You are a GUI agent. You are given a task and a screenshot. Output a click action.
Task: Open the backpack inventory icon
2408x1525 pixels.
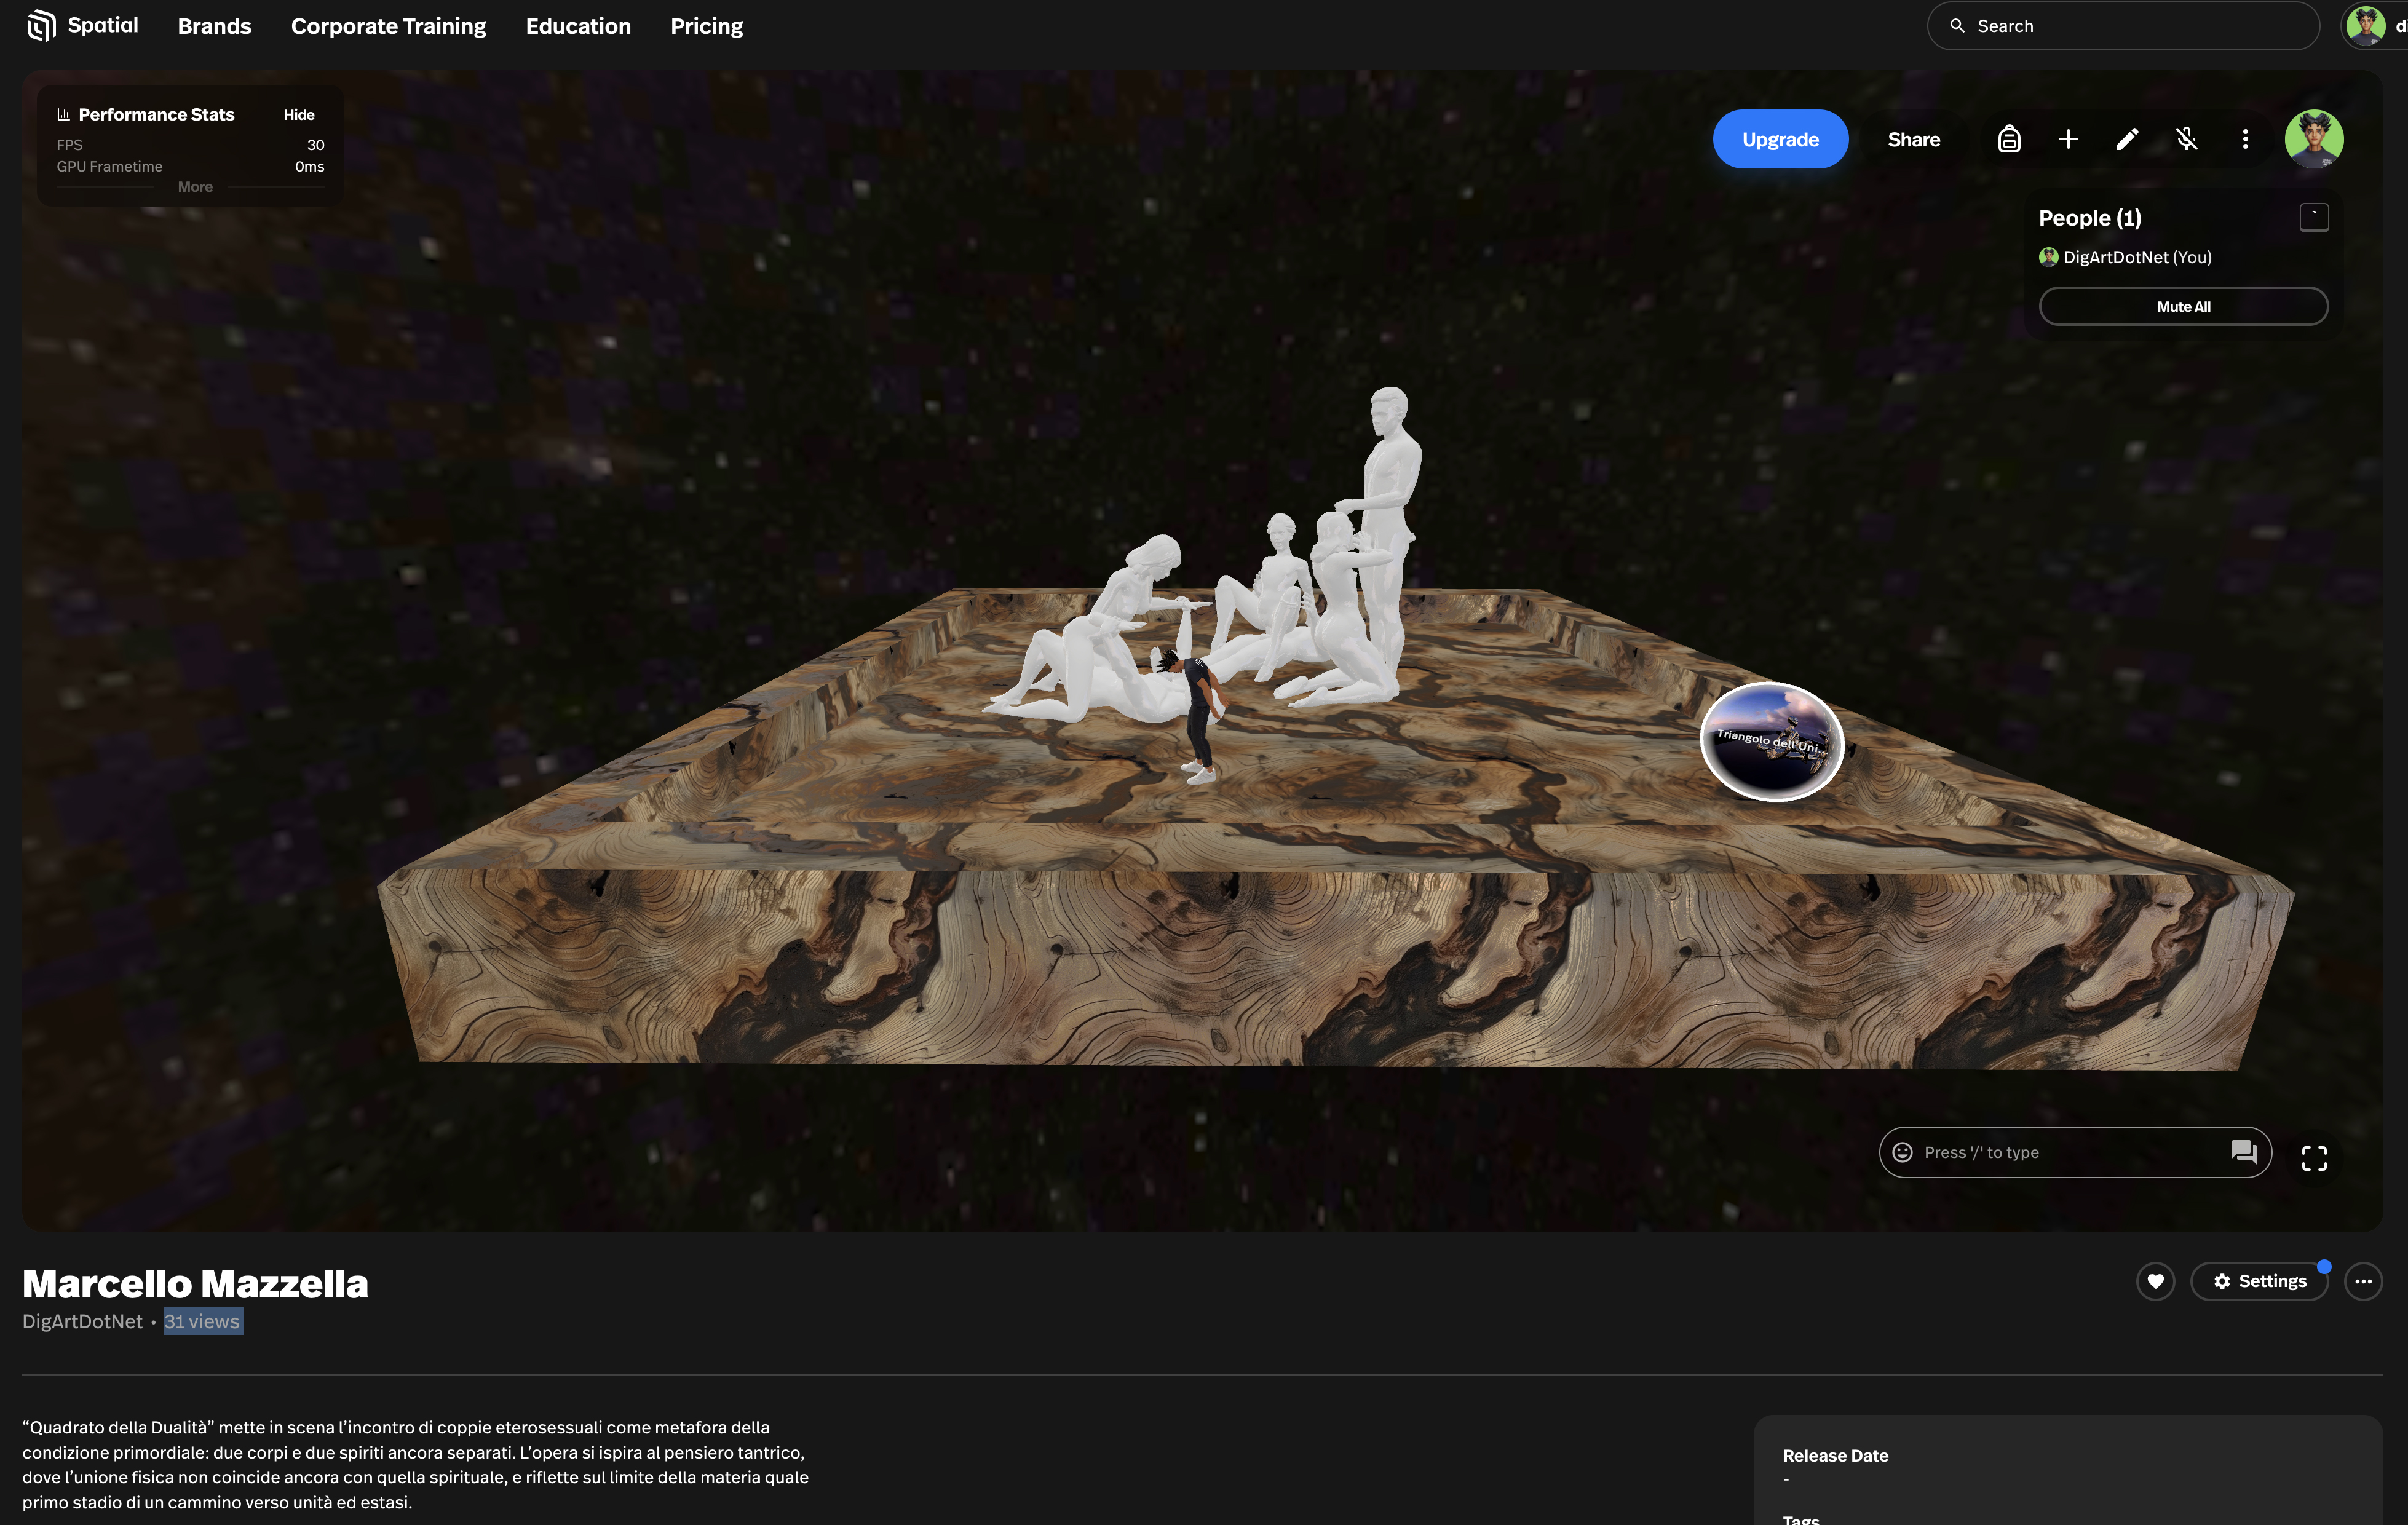(x=2009, y=139)
